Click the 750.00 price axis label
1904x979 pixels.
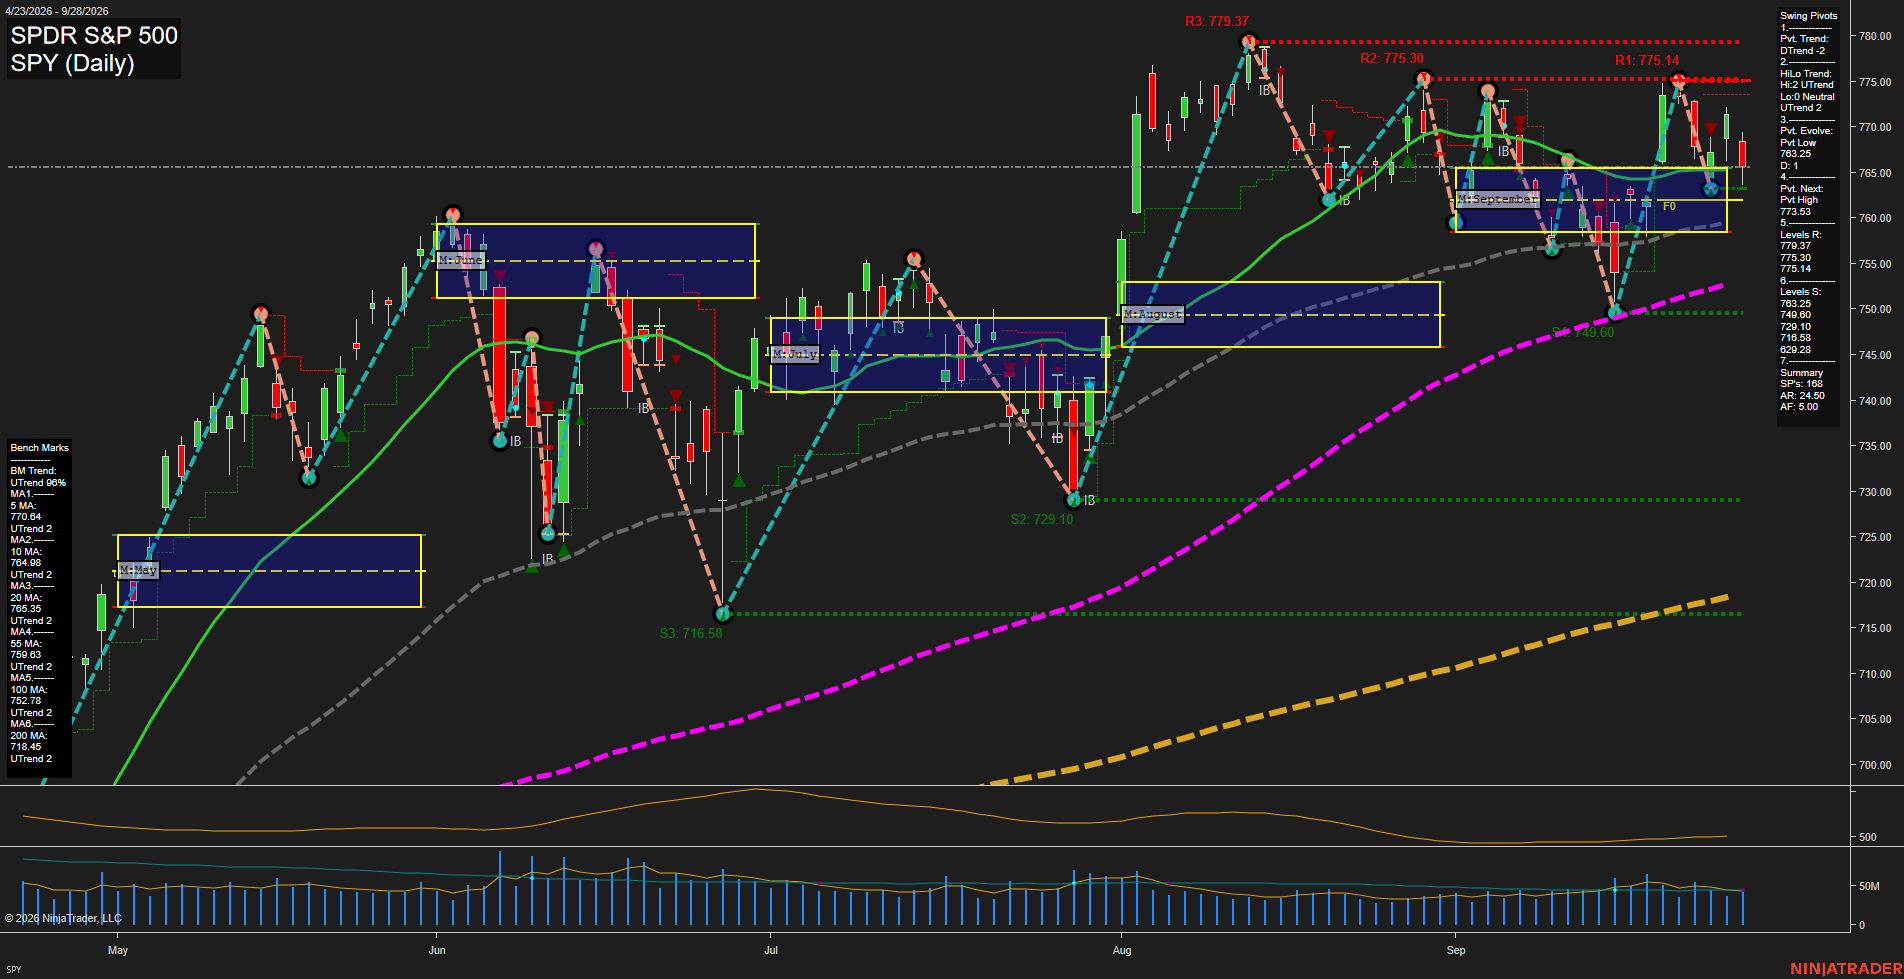1874,309
